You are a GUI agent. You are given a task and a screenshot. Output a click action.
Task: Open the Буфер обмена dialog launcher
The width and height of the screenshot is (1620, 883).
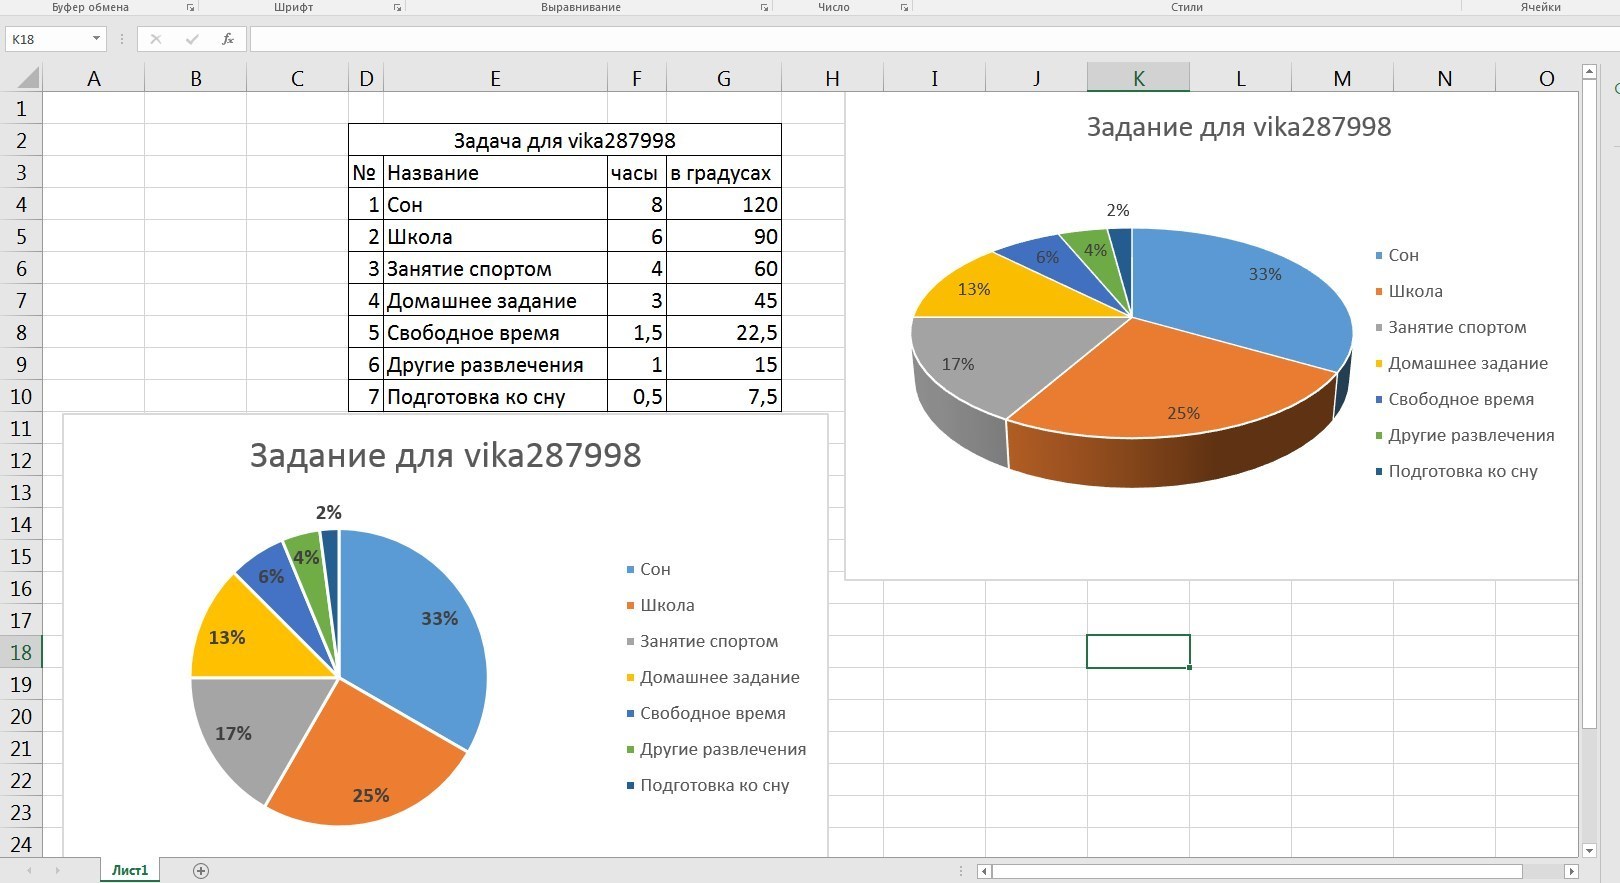coord(190,7)
